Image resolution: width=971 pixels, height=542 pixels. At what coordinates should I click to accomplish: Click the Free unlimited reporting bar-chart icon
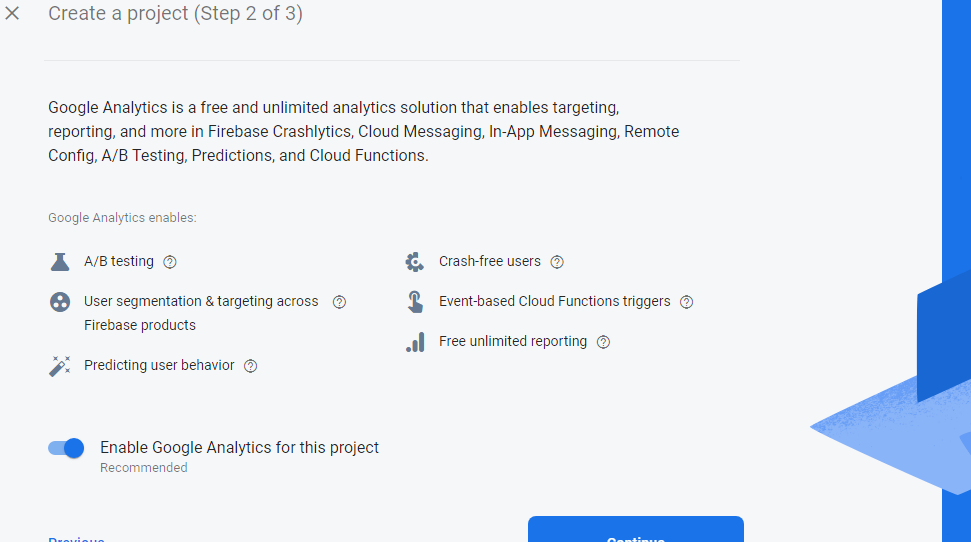pyautogui.click(x=416, y=342)
